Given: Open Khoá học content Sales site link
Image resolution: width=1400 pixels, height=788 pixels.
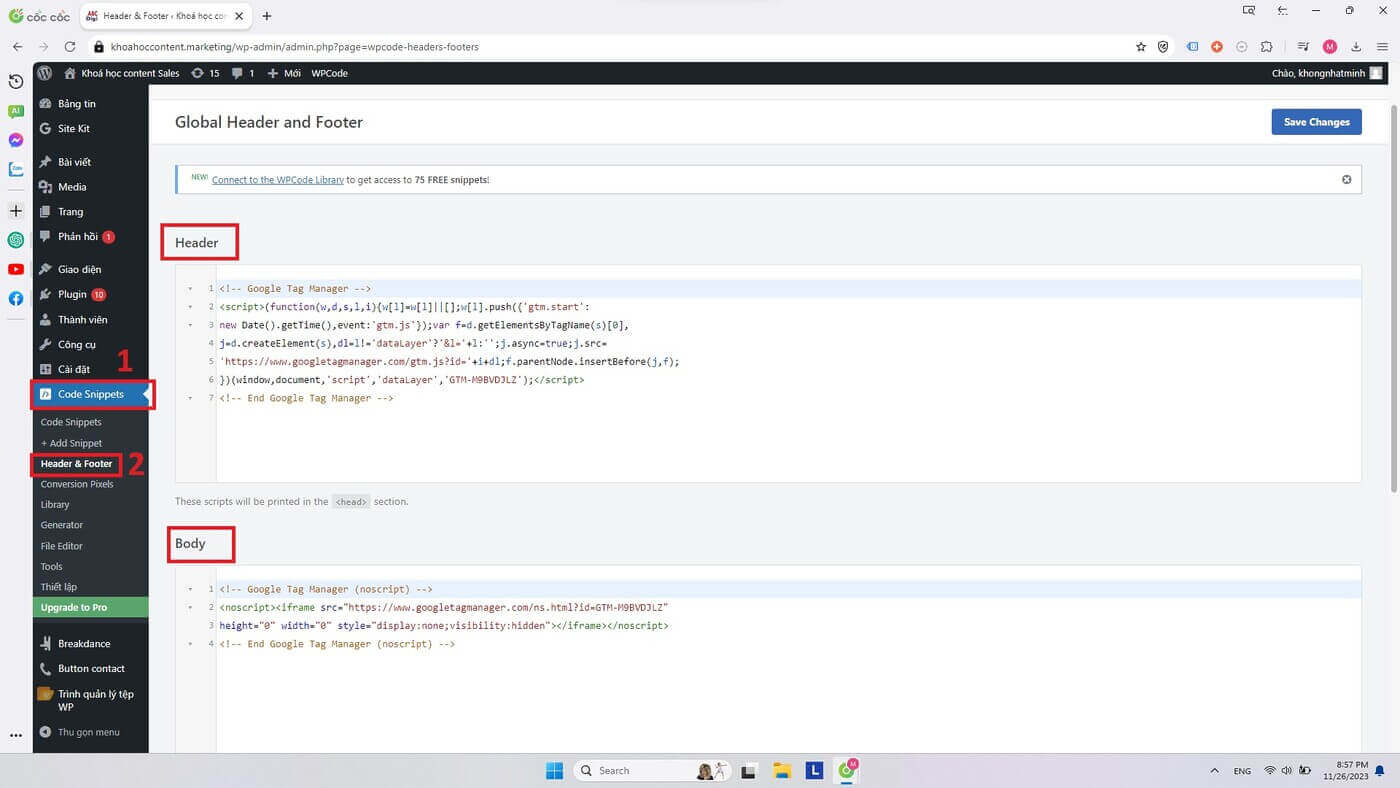Looking at the screenshot, I should coord(122,73).
